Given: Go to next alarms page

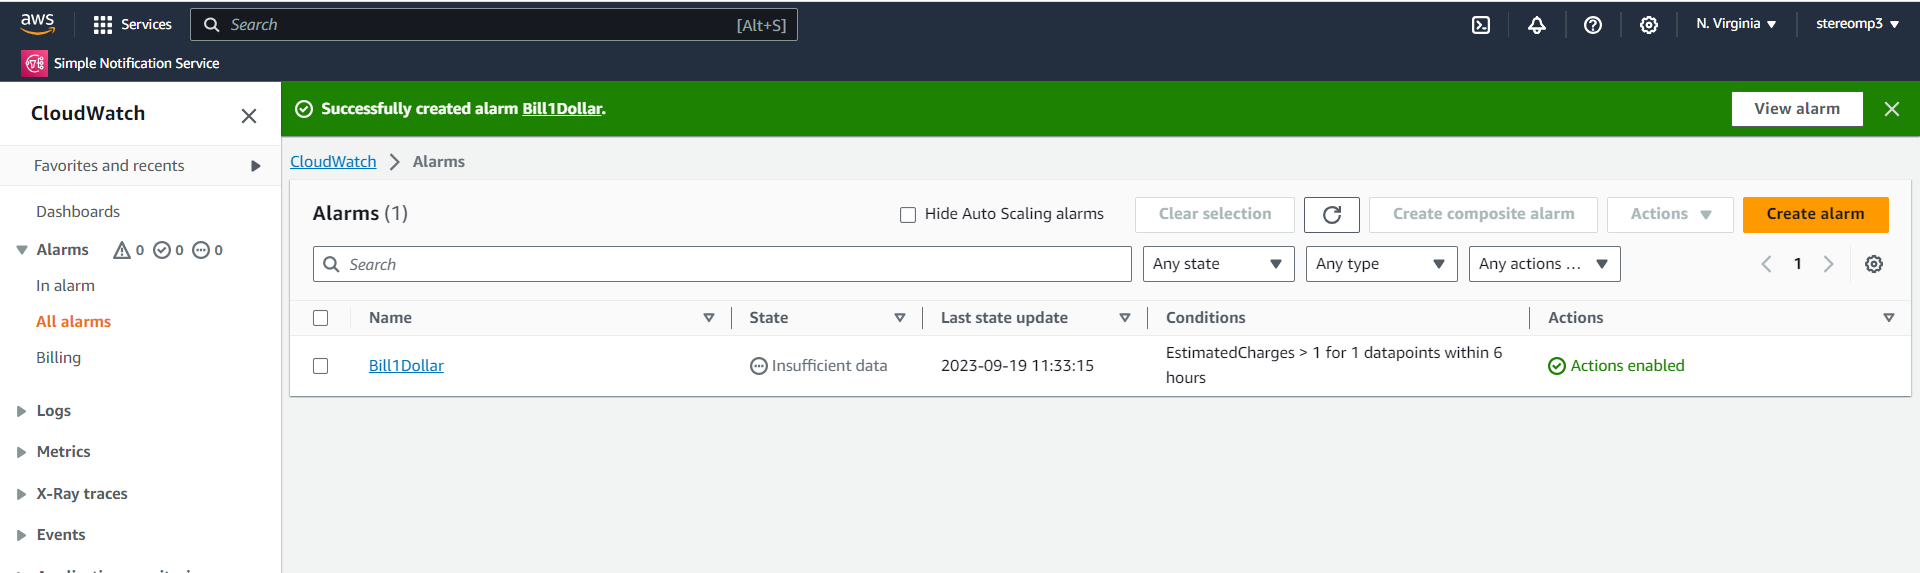Looking at the screenshot, I should coord(1828,264).
